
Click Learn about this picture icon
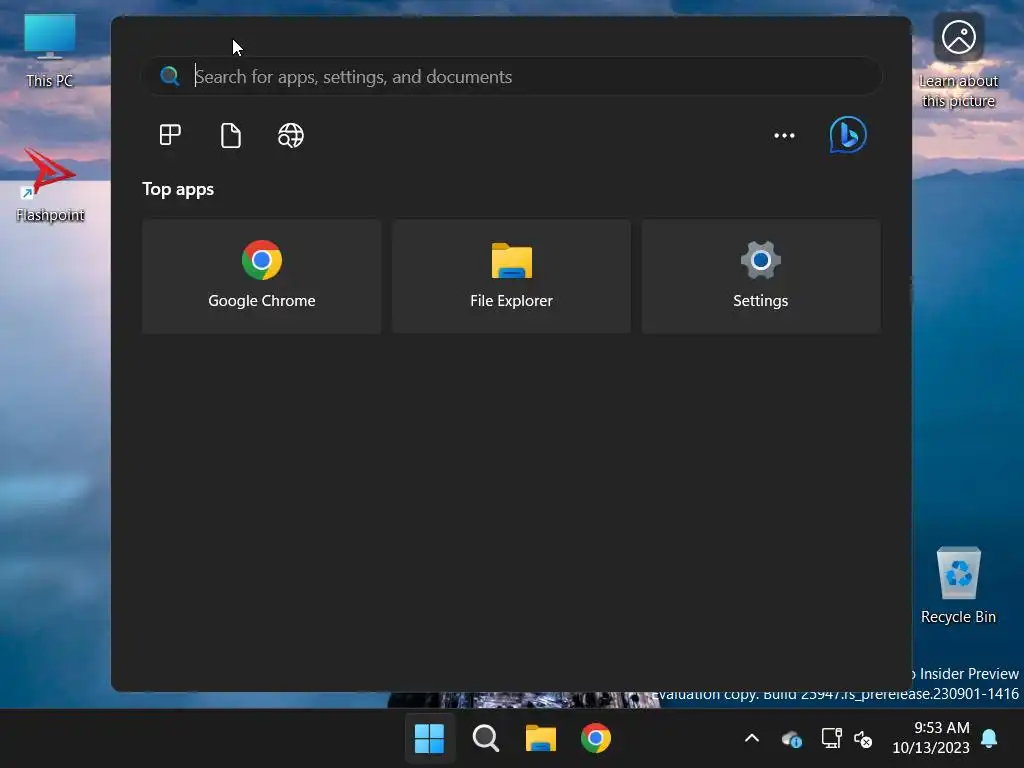(x=958, y=60)
